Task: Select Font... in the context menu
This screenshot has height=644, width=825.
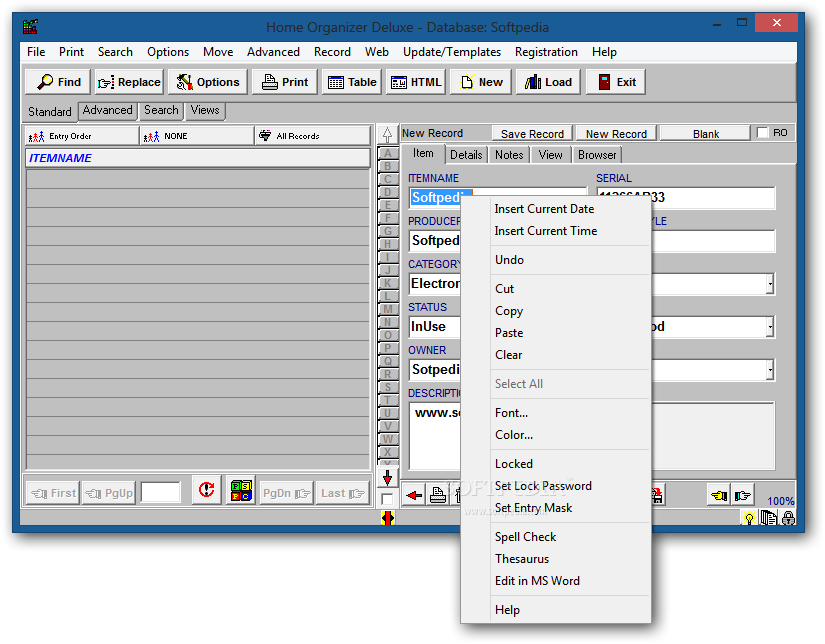Action: point(511,413)
